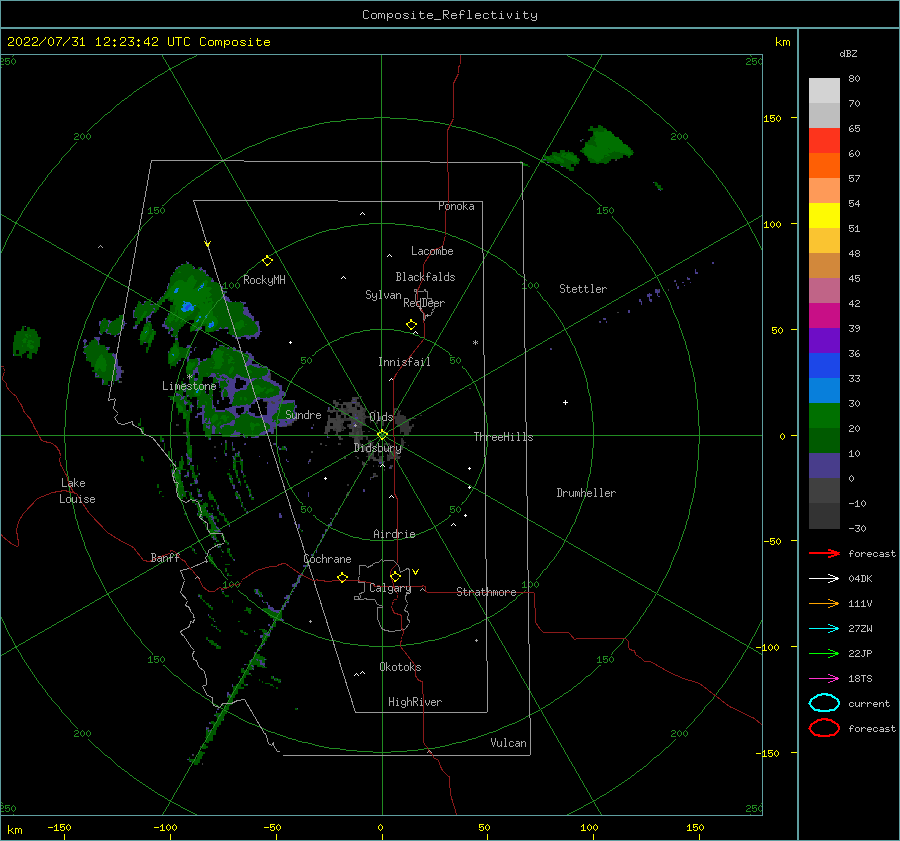Click the Calgary city label
This screenshot has height=841, width=900.
[x=390, y=588]
